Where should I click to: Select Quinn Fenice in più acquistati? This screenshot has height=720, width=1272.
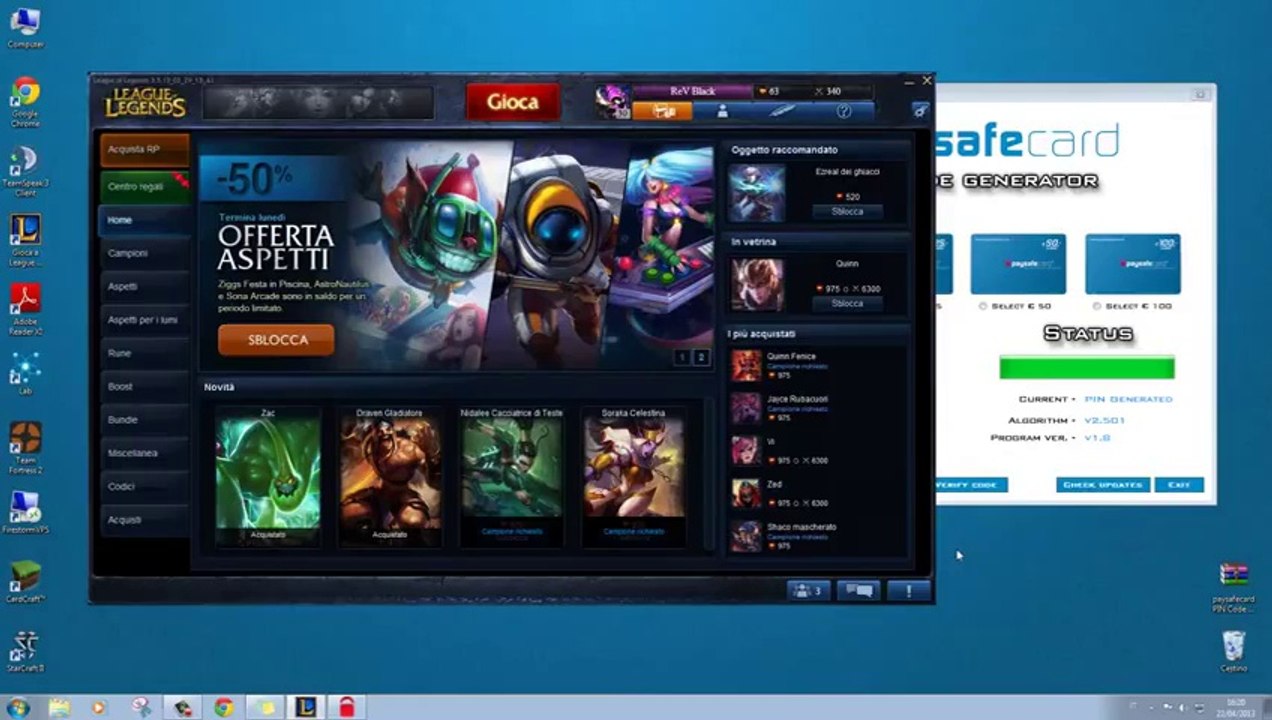[x=817, y=366]
